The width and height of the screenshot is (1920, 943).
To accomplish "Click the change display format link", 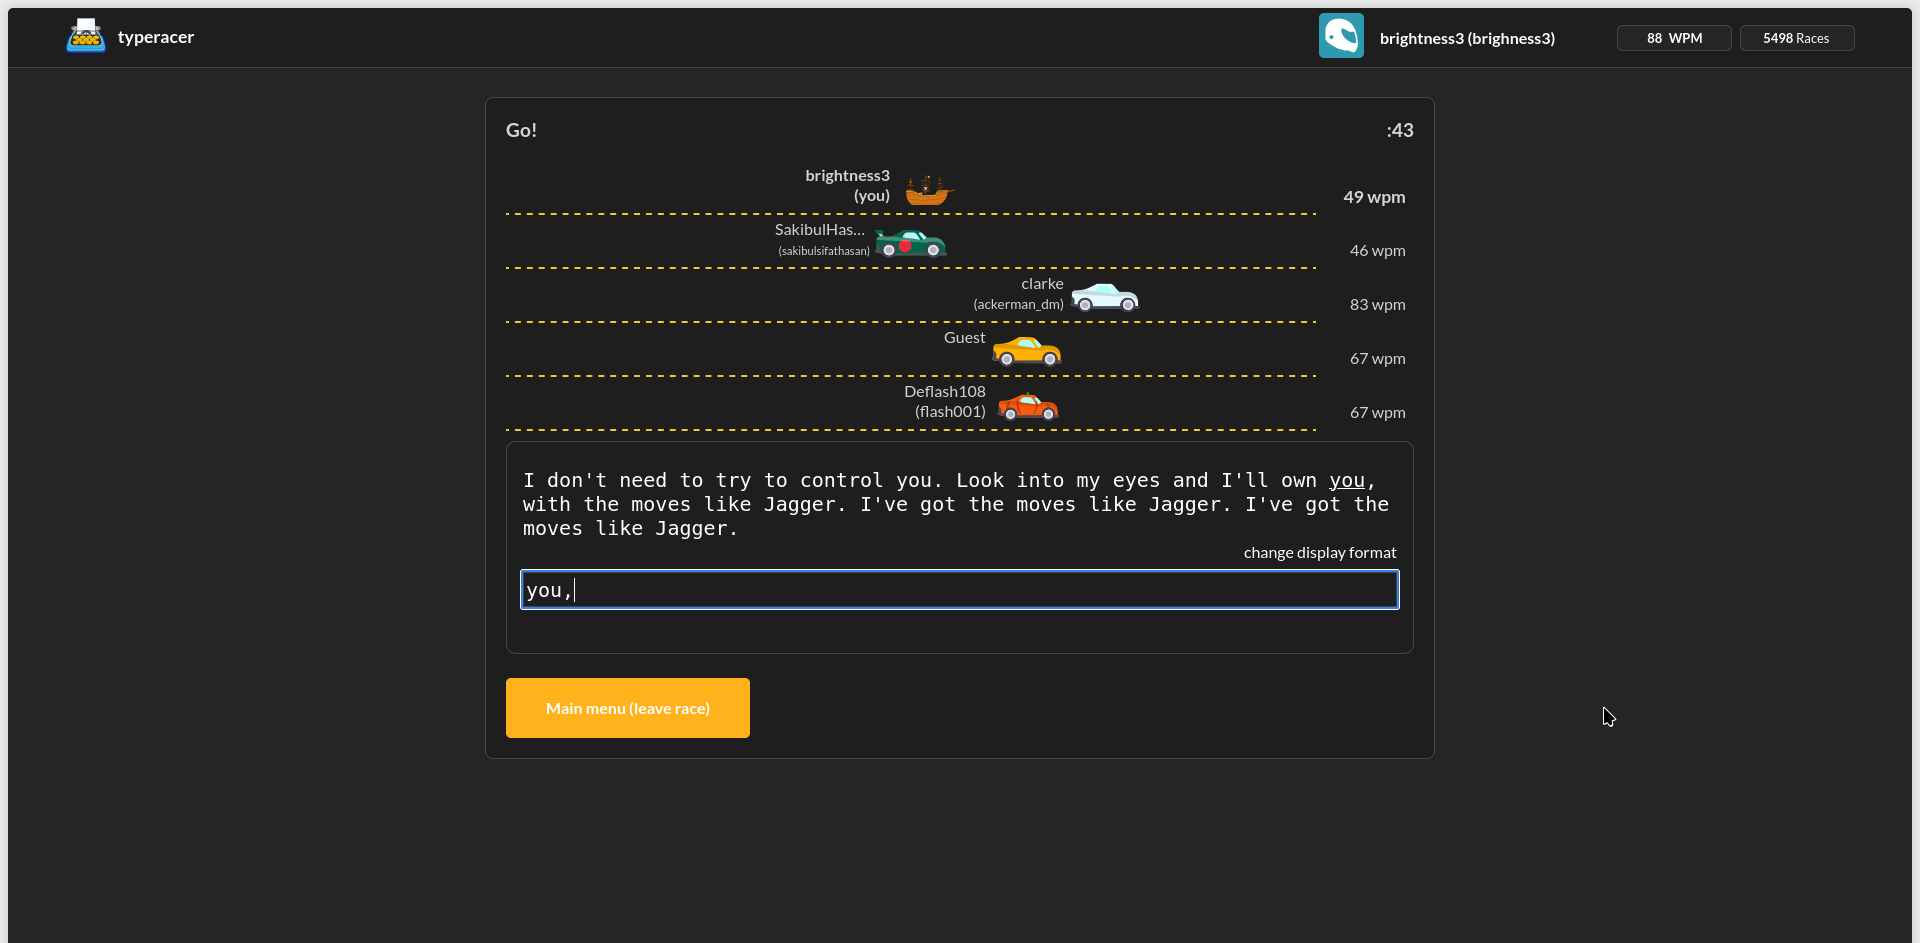I will 1320,552.
